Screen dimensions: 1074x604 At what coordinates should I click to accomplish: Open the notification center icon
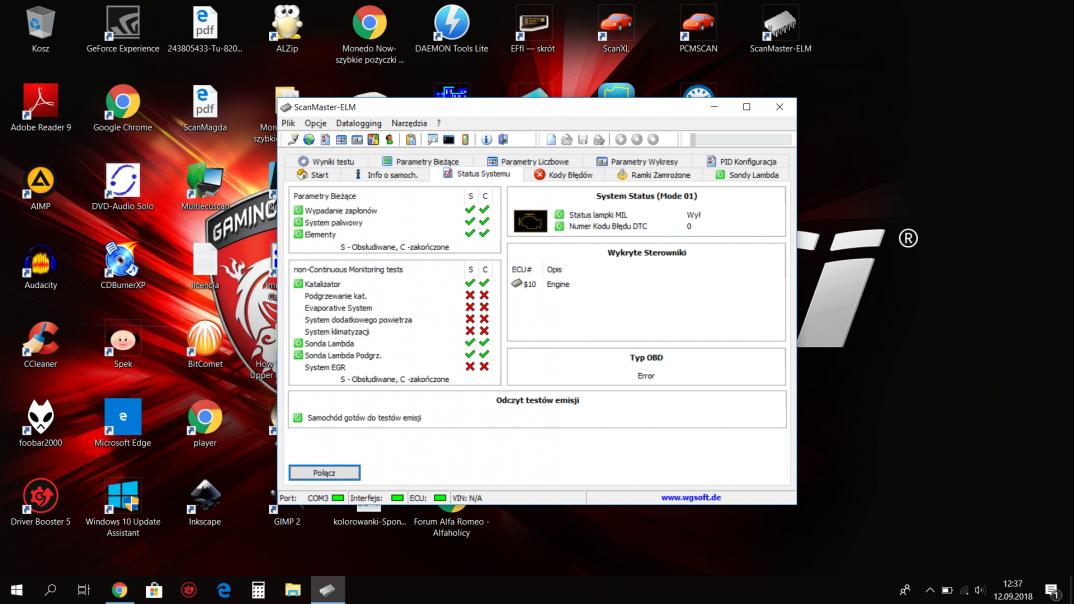(x=1052, y=590)
